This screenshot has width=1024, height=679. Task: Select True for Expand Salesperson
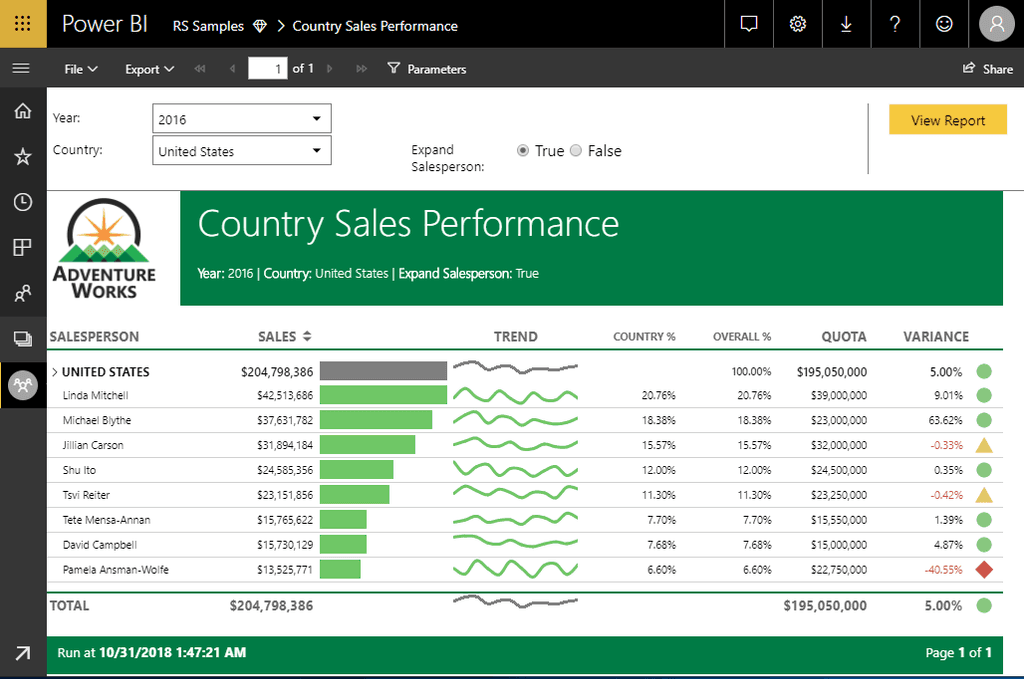tap(523, 150)
